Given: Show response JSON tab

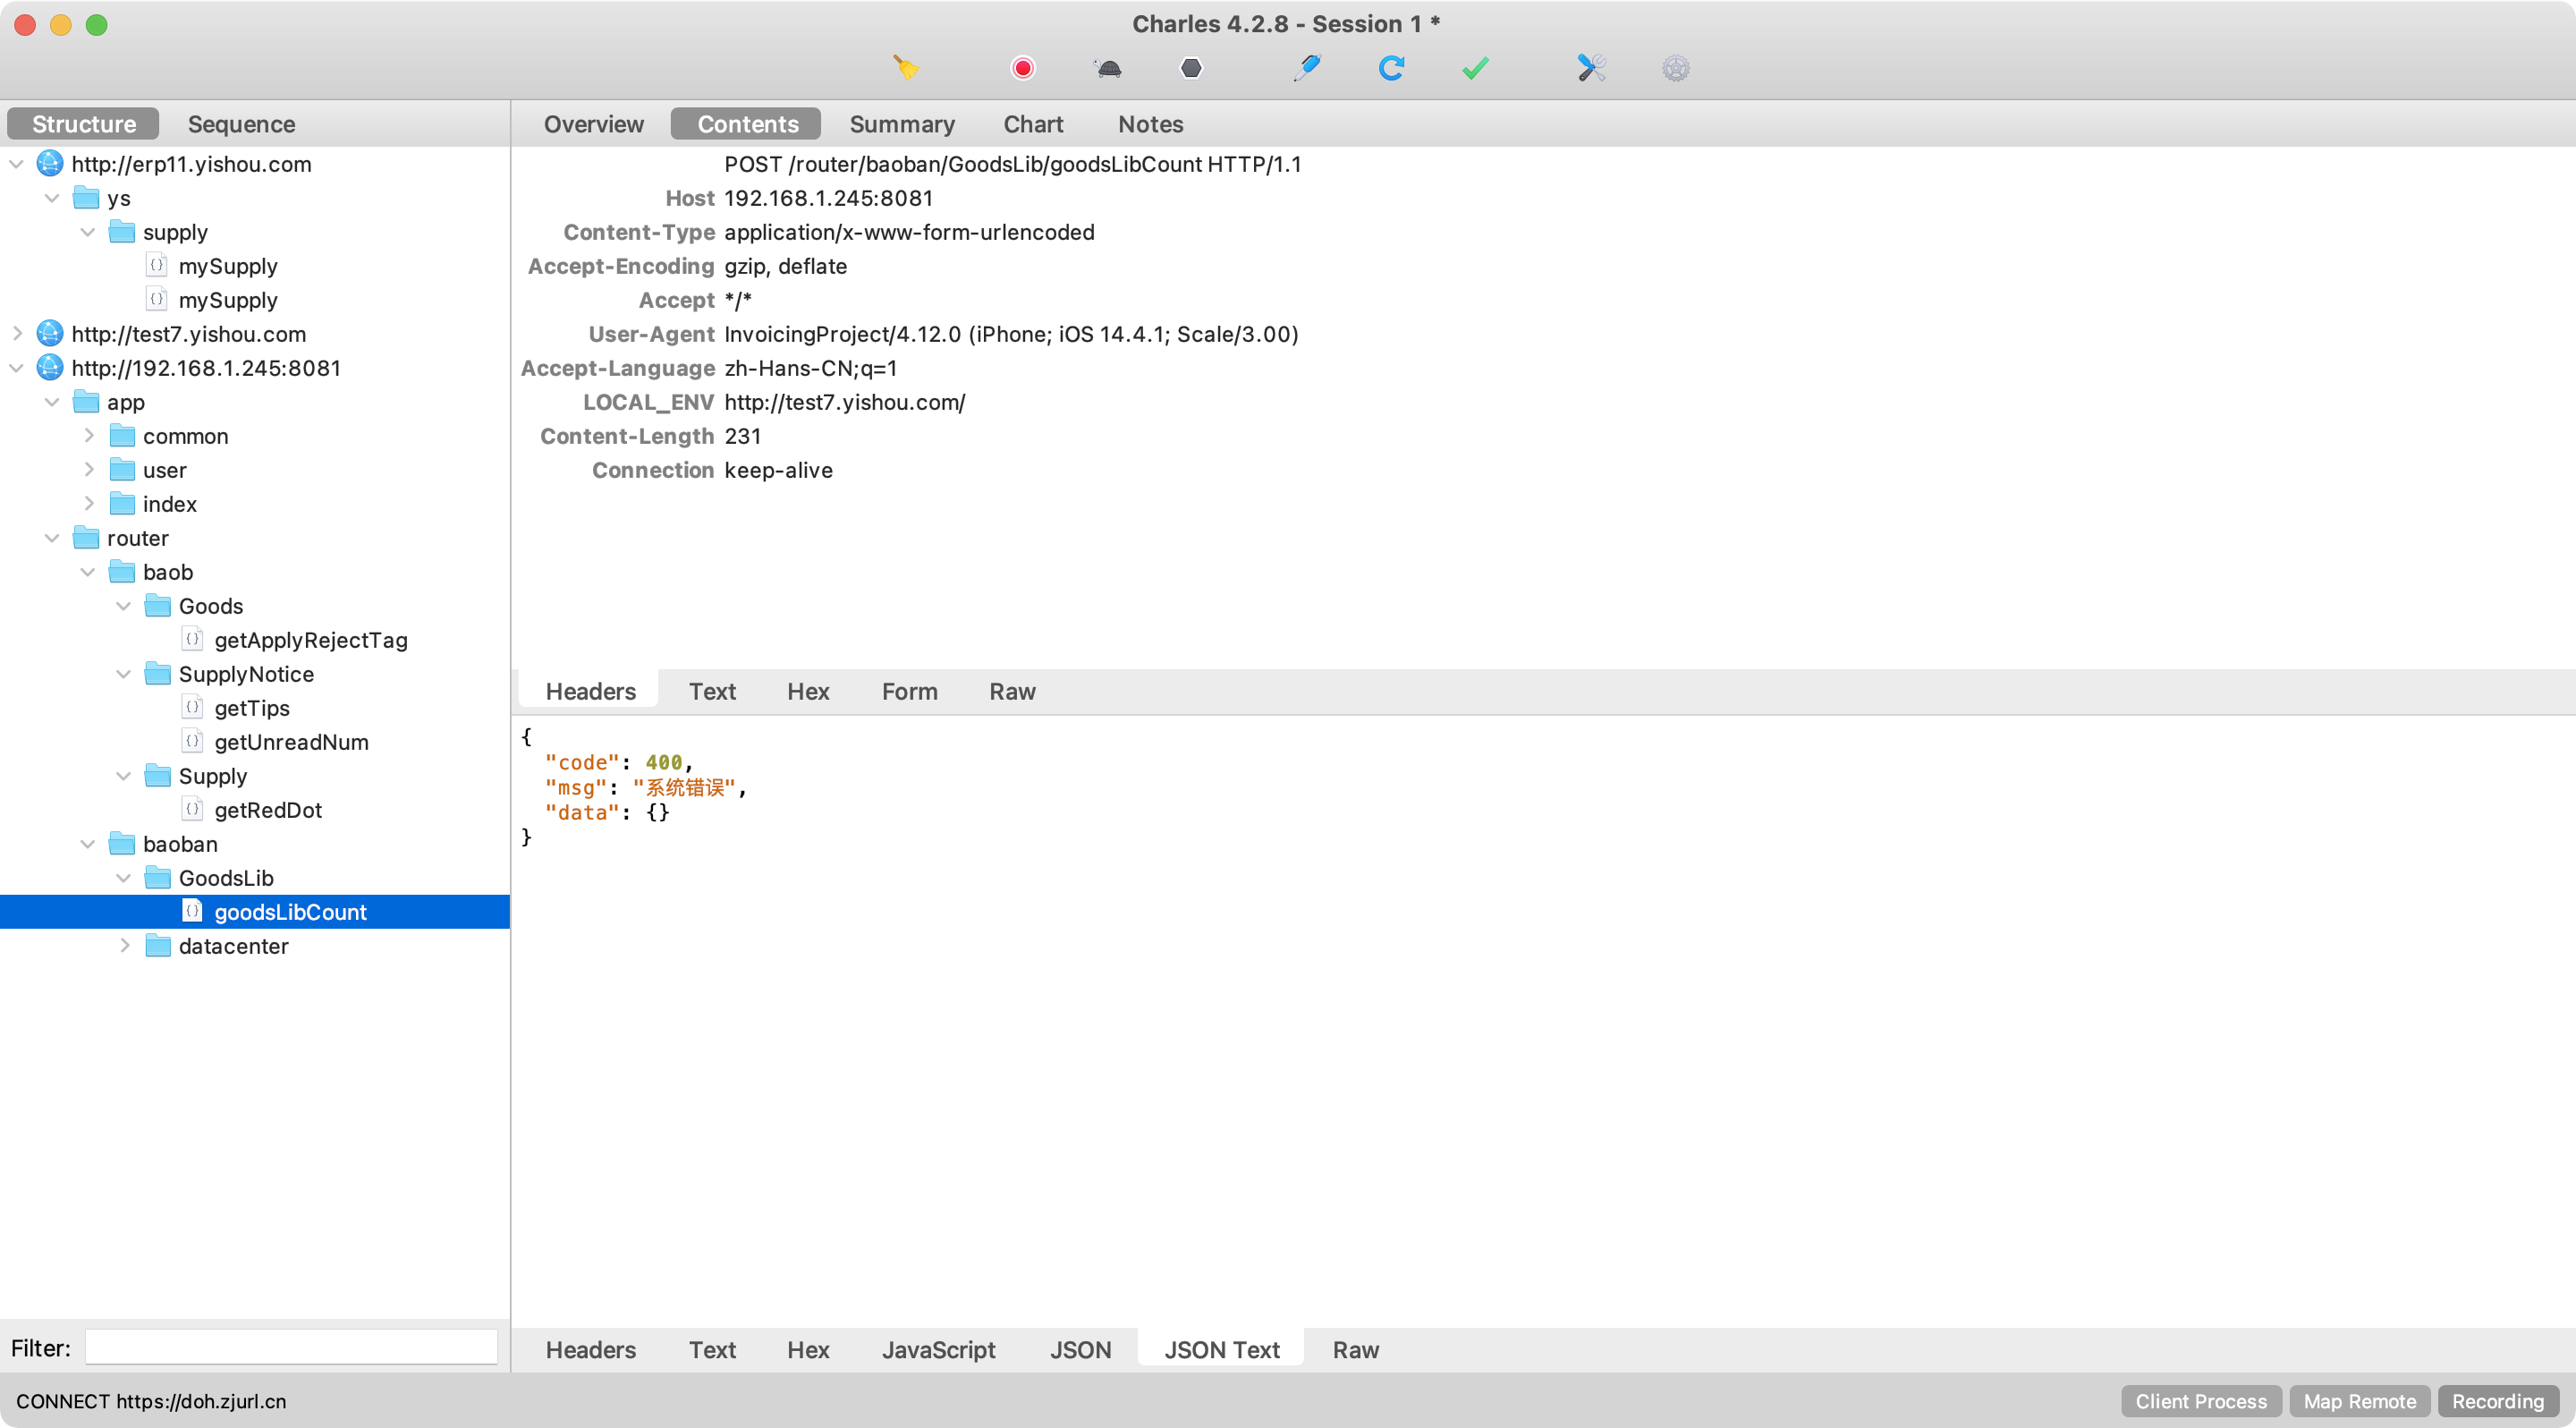Looking at the screenshot, I should pyautogui.click(x=1080, y=1350).
